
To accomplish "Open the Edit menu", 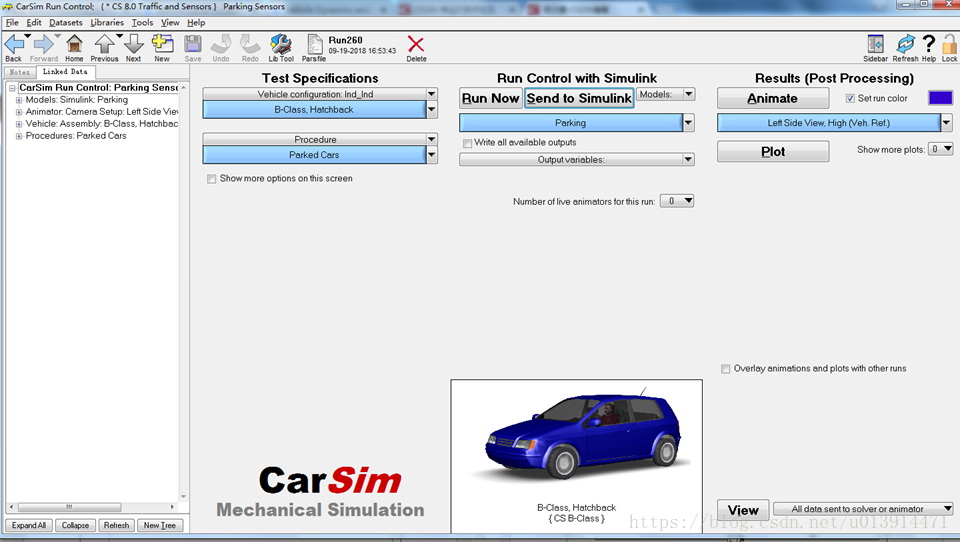I will click(34, 23).
